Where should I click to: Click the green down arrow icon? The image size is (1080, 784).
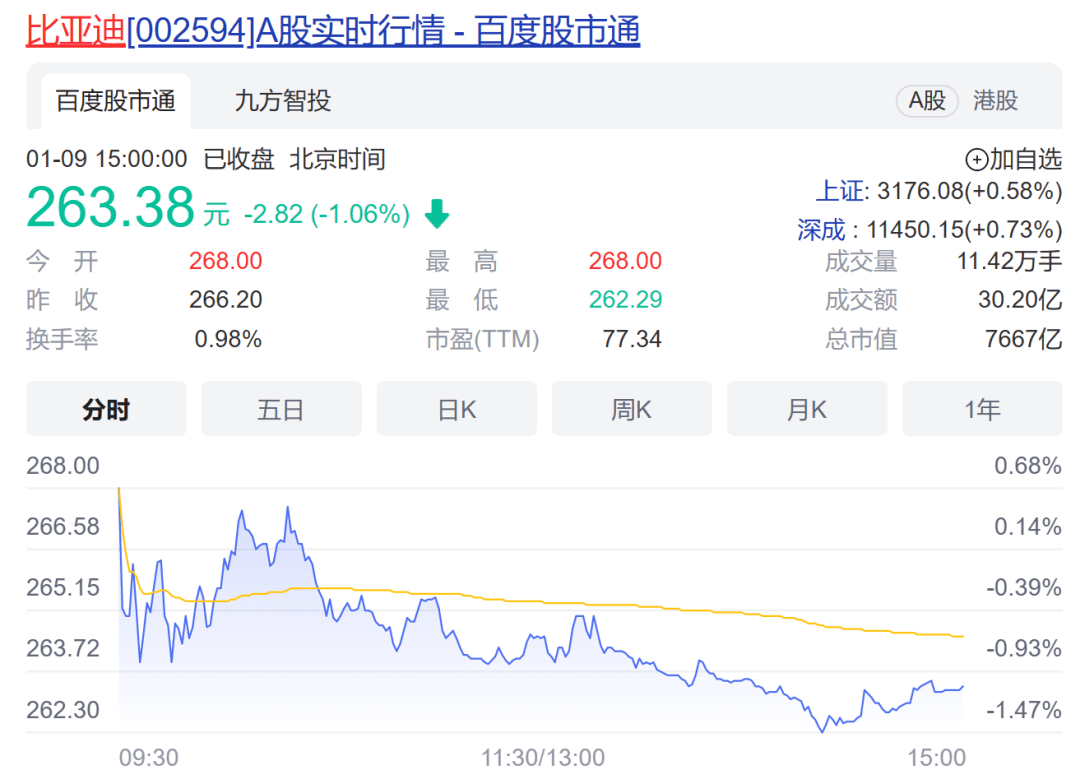tap(437, 214)
